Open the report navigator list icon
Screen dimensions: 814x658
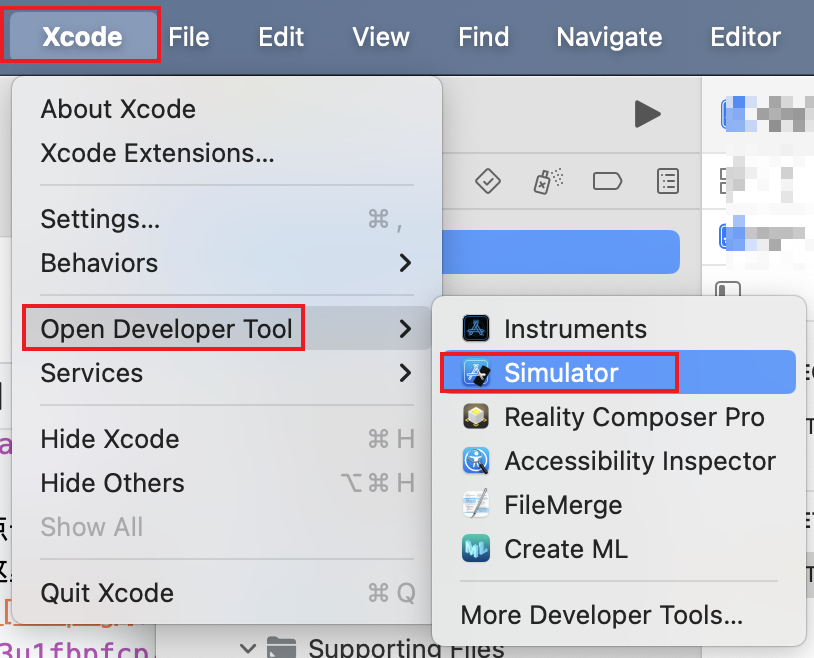click(667, 181)
